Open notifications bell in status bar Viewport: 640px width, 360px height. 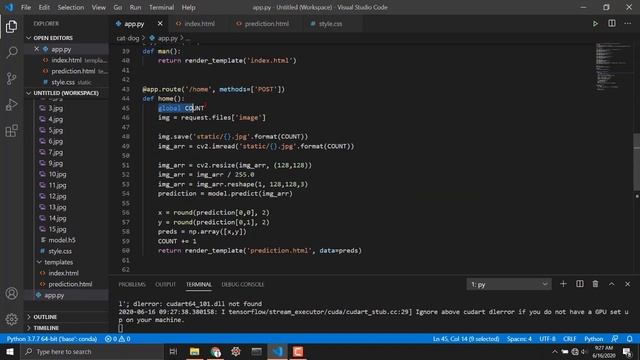pyautogui.click(x=630, y=339)
